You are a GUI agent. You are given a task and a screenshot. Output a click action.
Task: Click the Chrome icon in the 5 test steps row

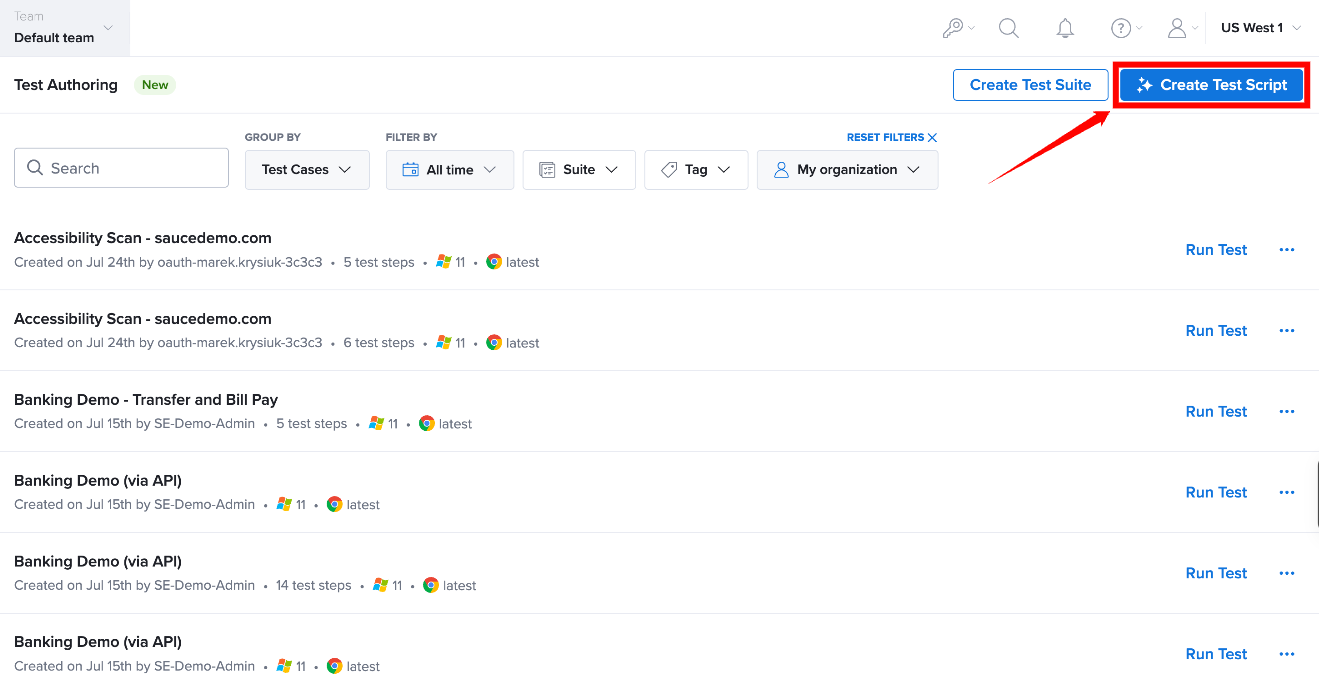pyautogui.click(x=494, y=262)
